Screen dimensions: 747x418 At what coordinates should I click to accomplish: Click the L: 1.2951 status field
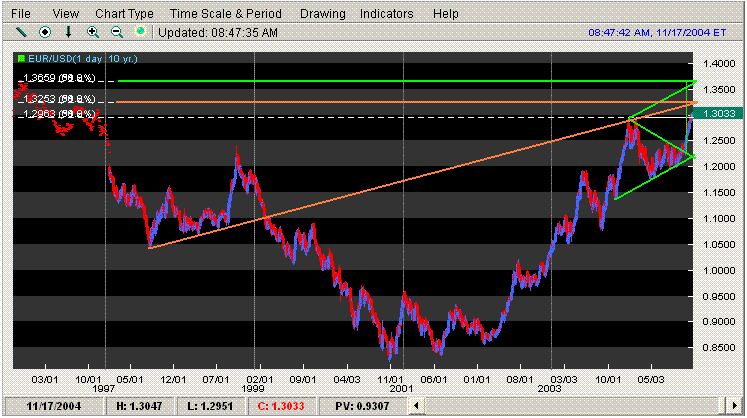pos(210,407)
